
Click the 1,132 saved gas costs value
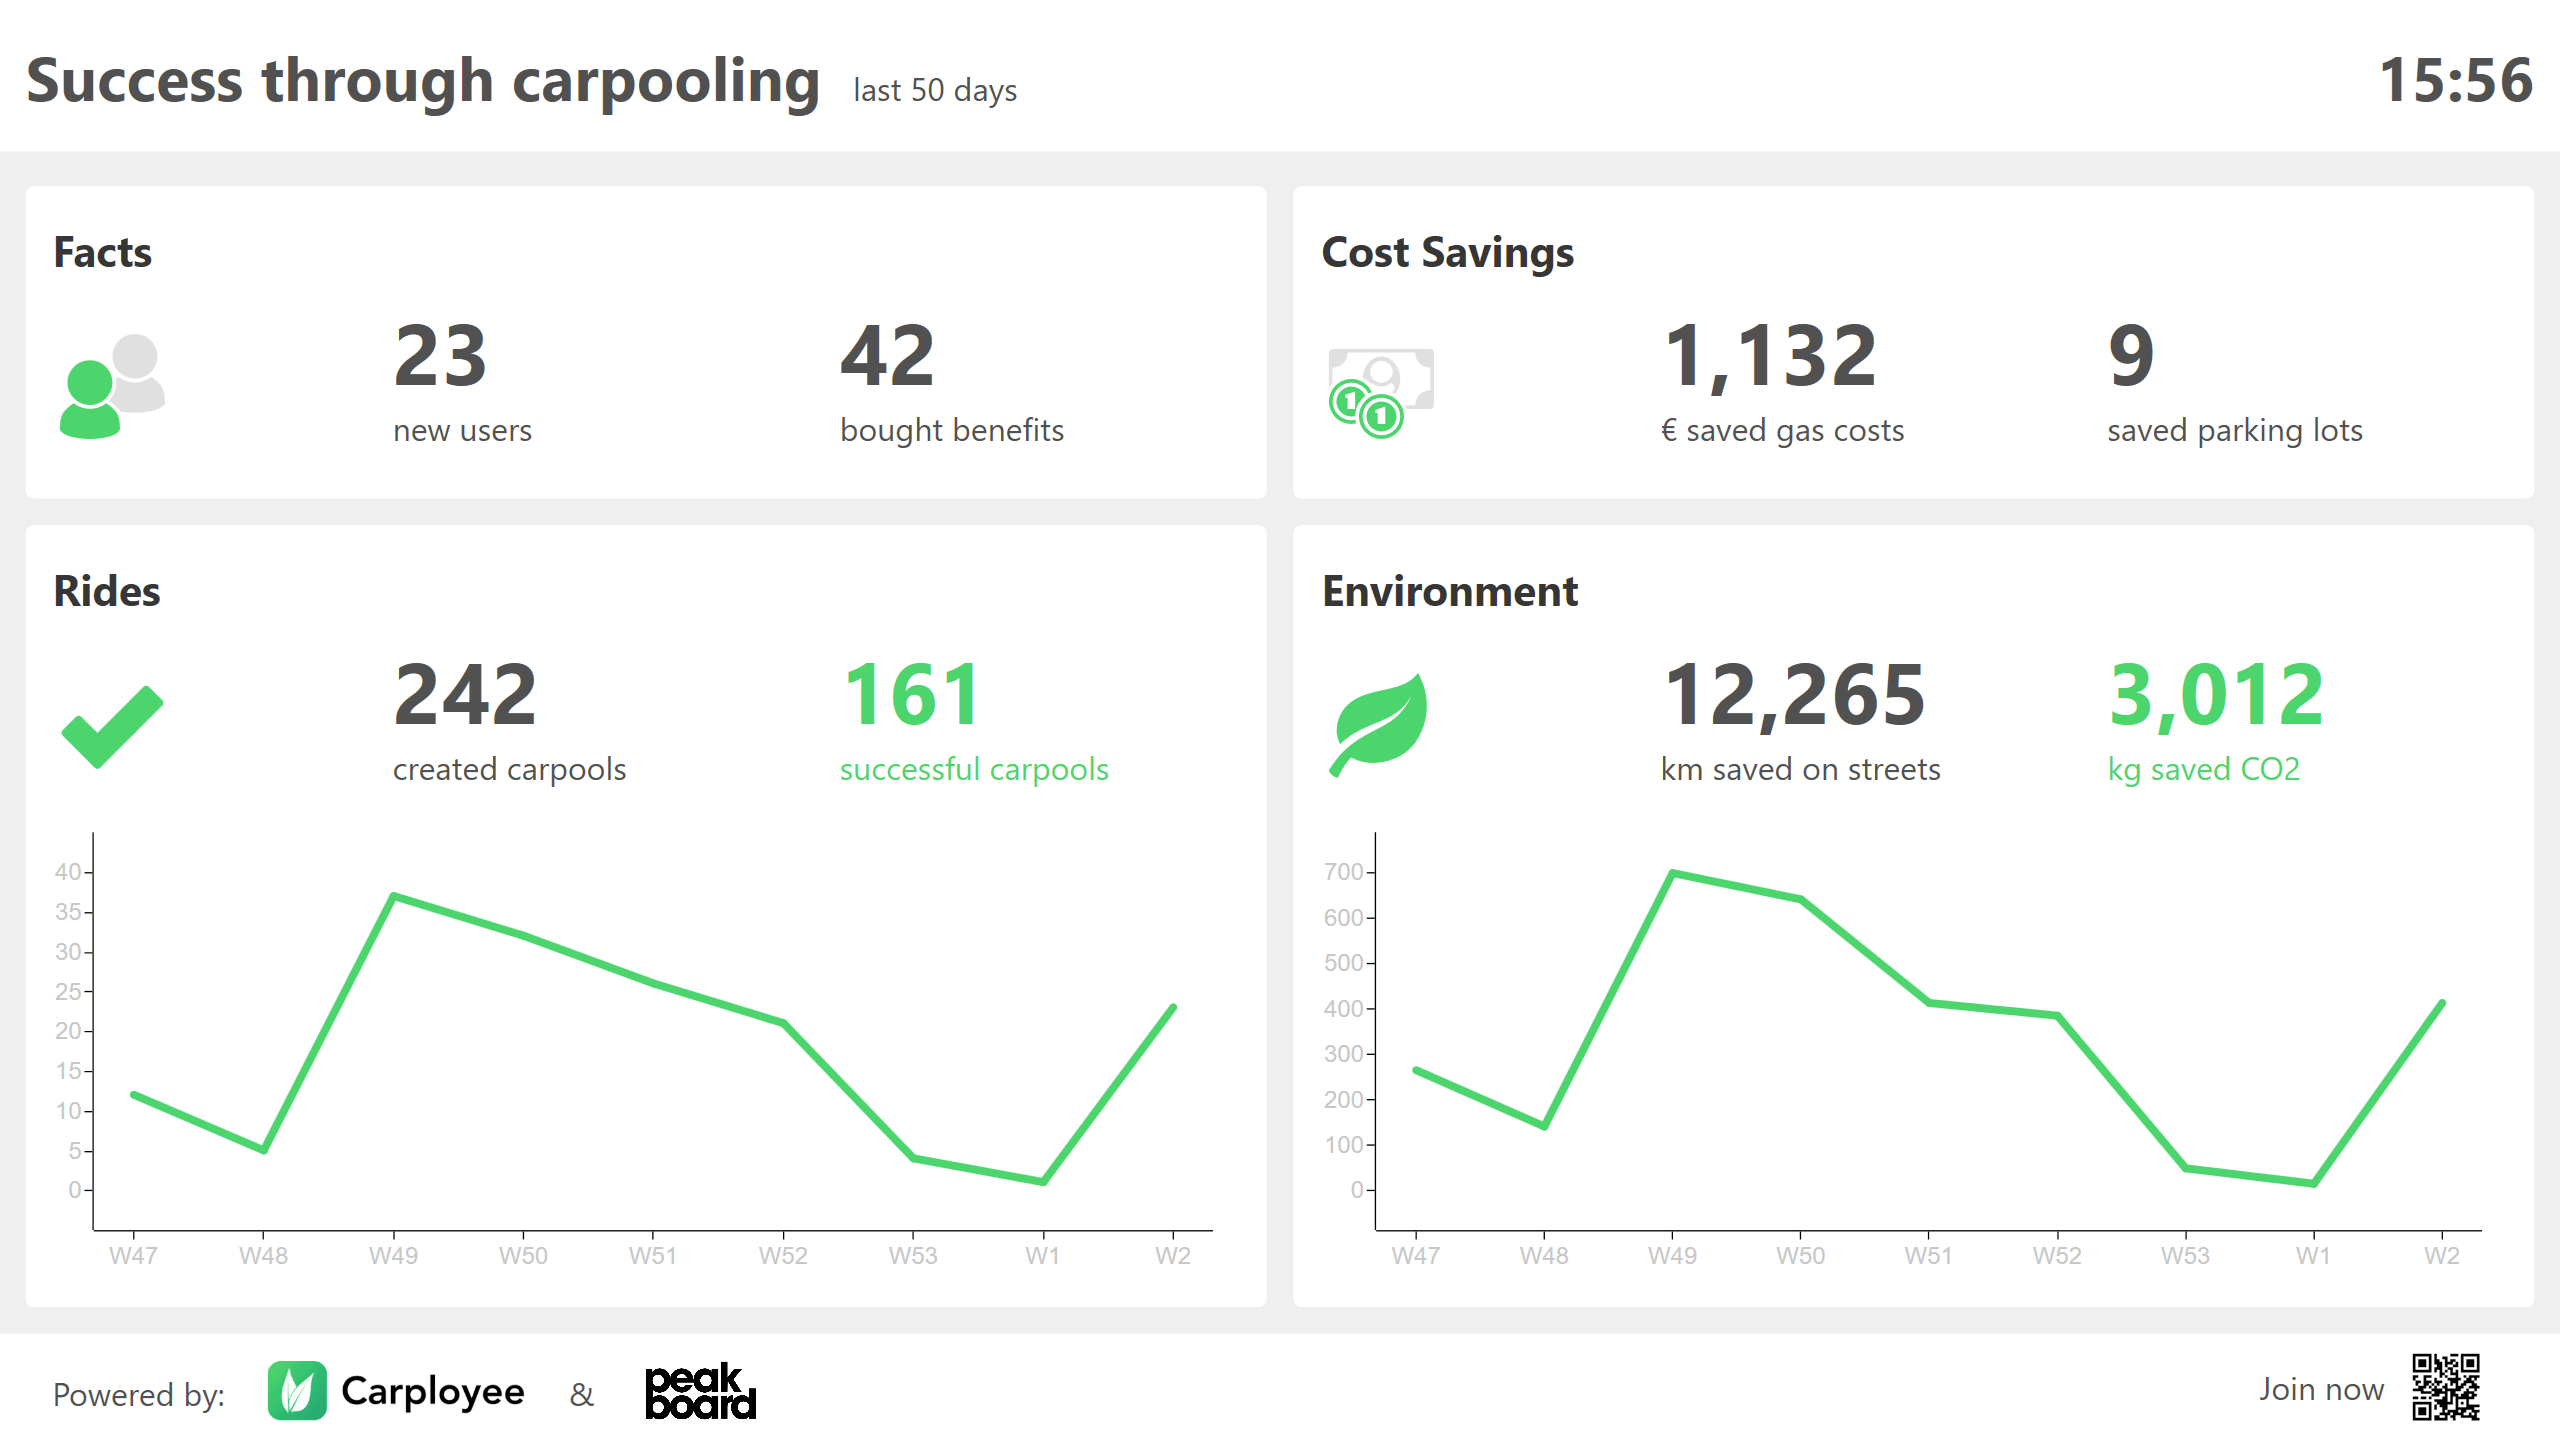point(1770,356)
